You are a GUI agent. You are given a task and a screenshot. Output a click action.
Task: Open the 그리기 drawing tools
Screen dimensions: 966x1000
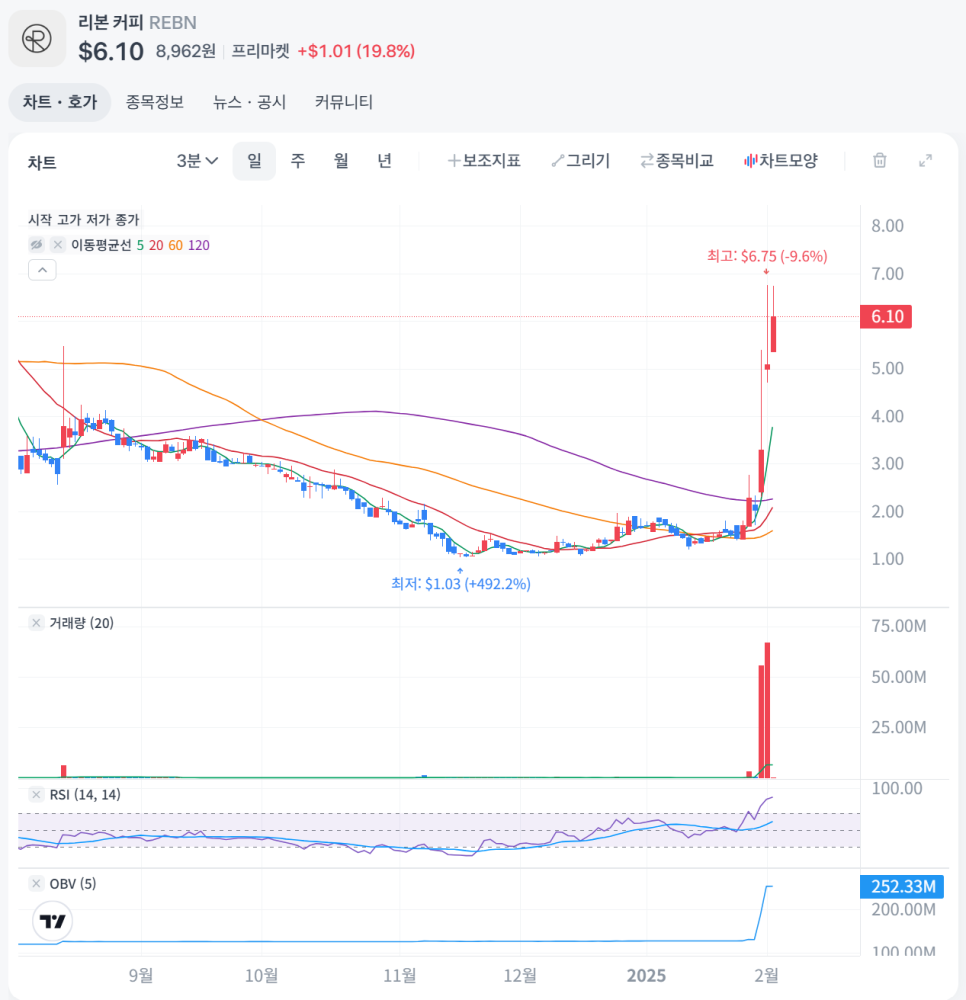pyautogui.click(x=581, y=161)
